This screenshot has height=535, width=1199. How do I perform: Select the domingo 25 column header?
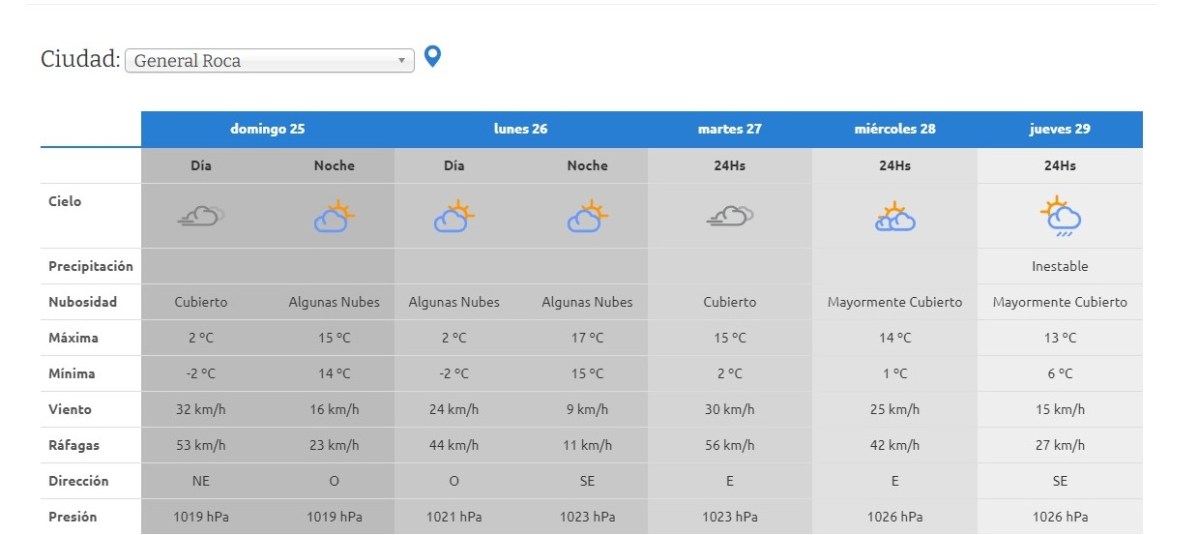tap(268, 129)
